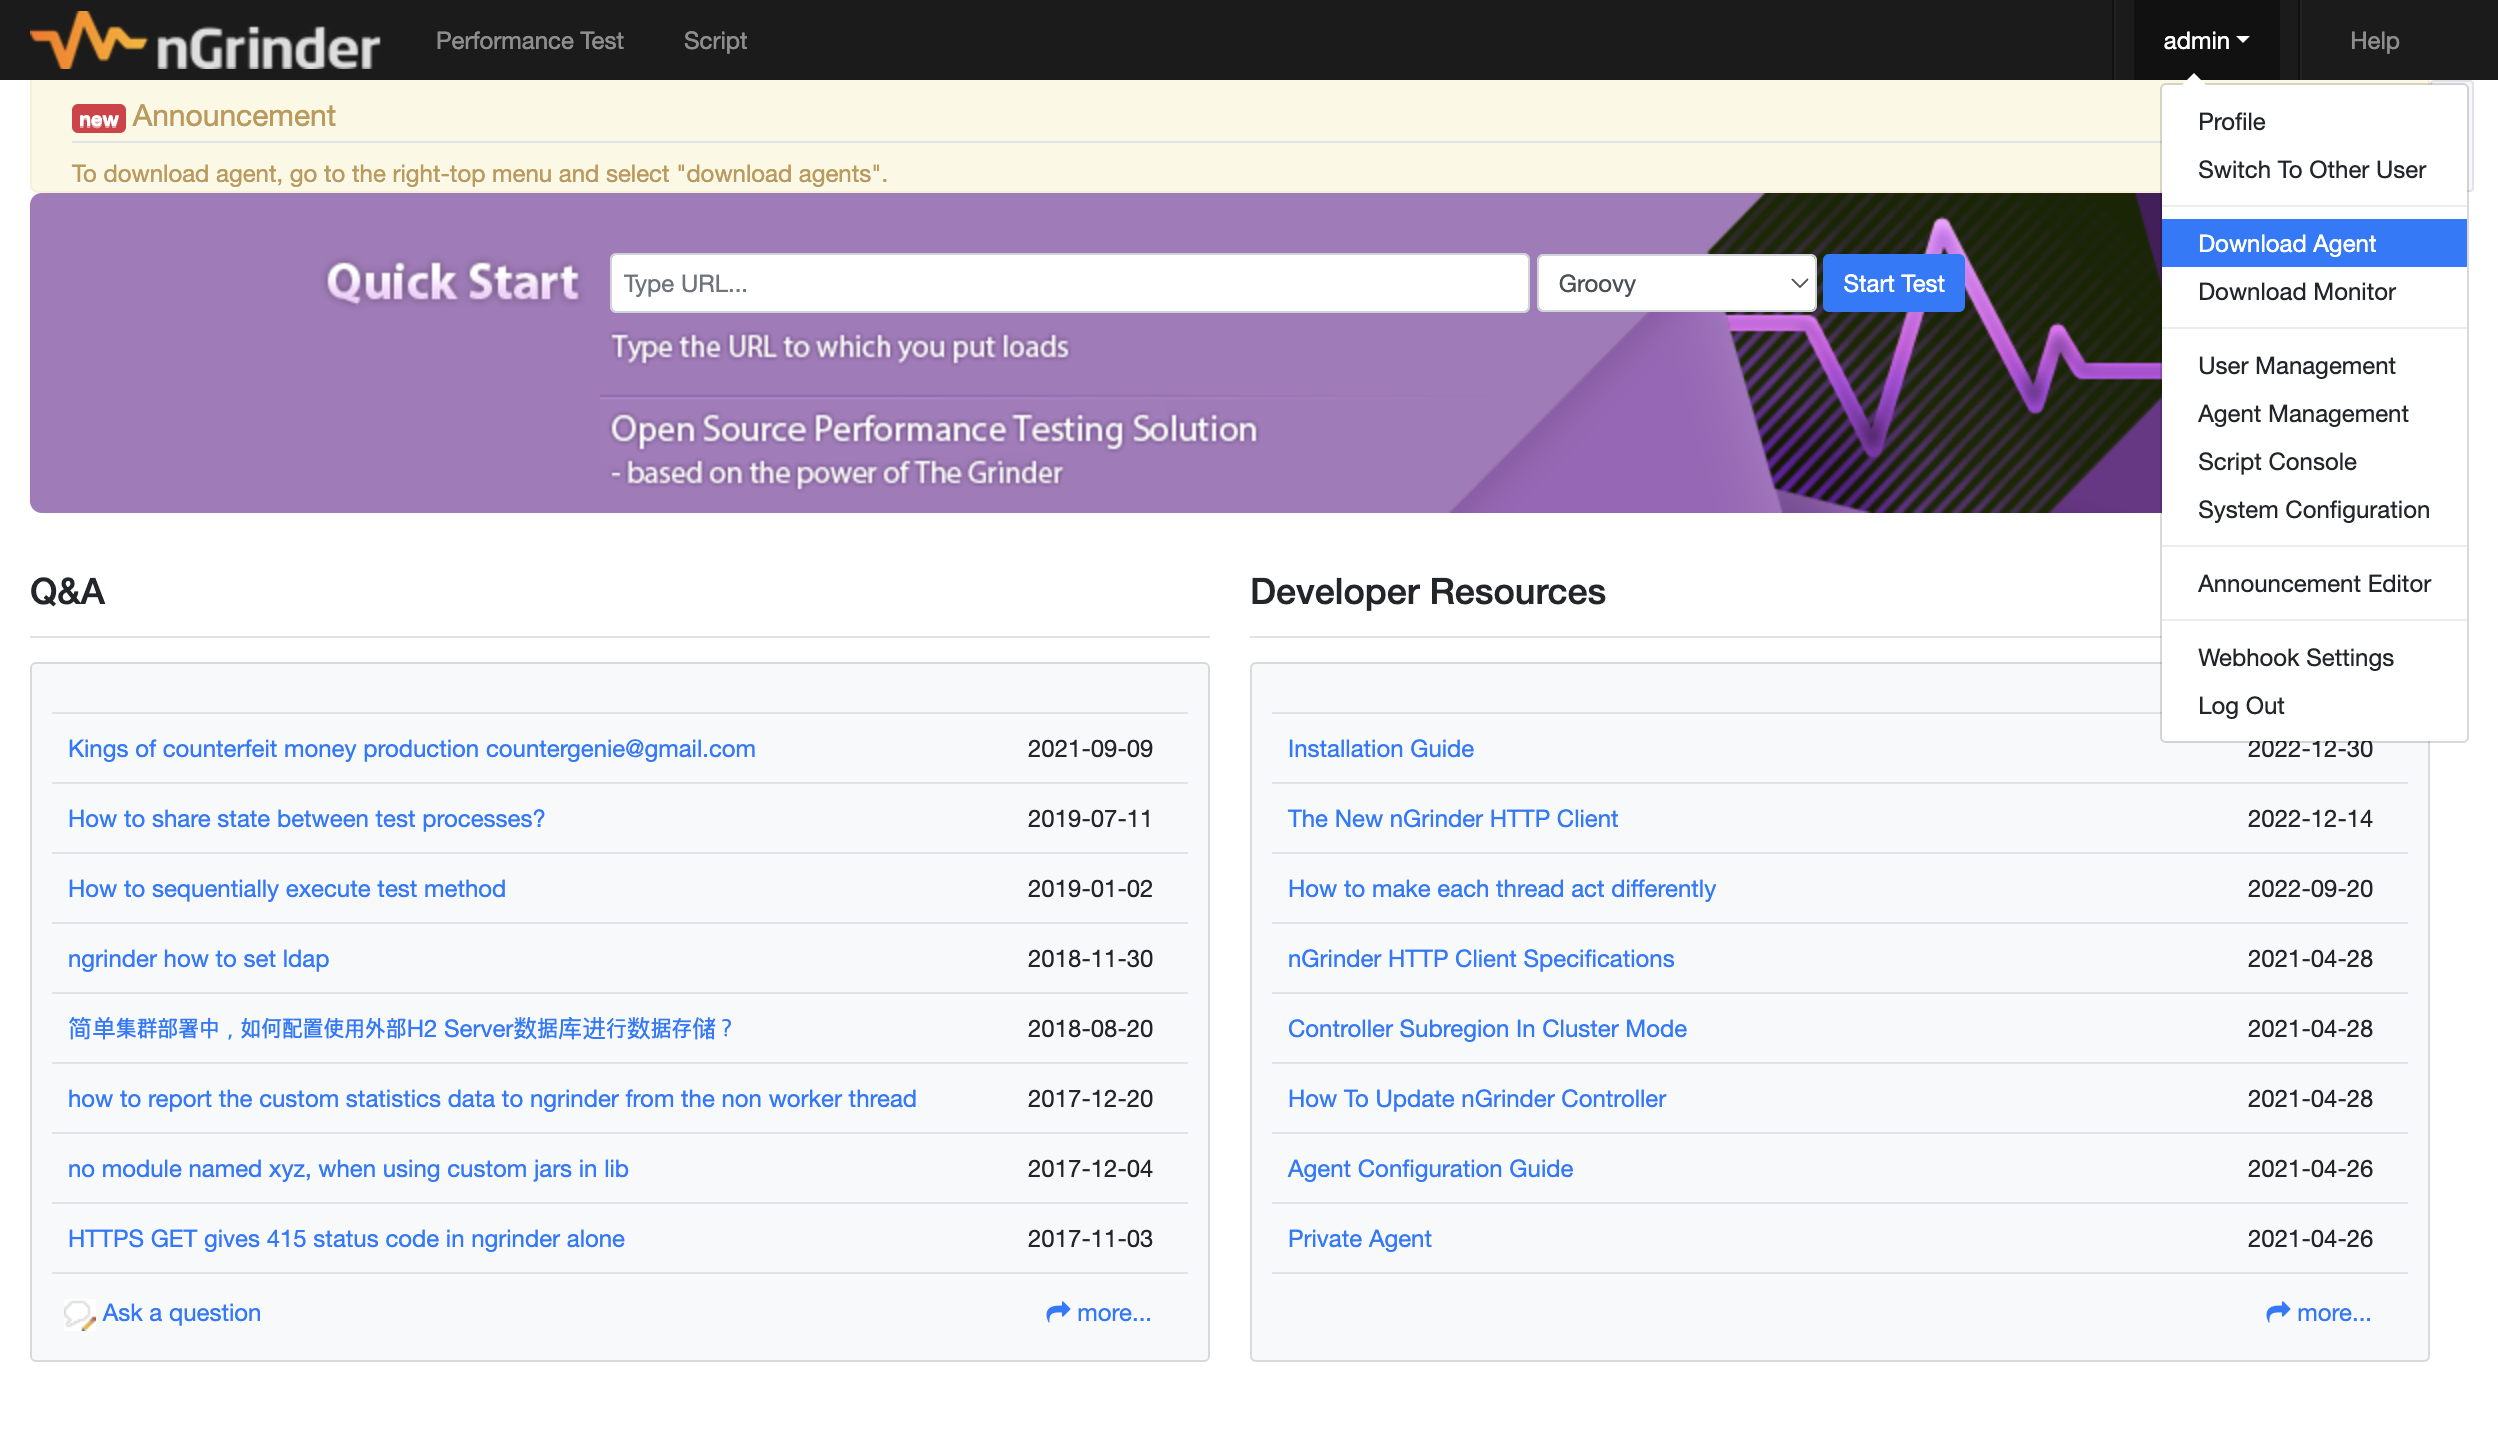This screenshot has height=1446, width=2498.
Task: Open the admin dropdown menu
Action: click(2206, 41)
